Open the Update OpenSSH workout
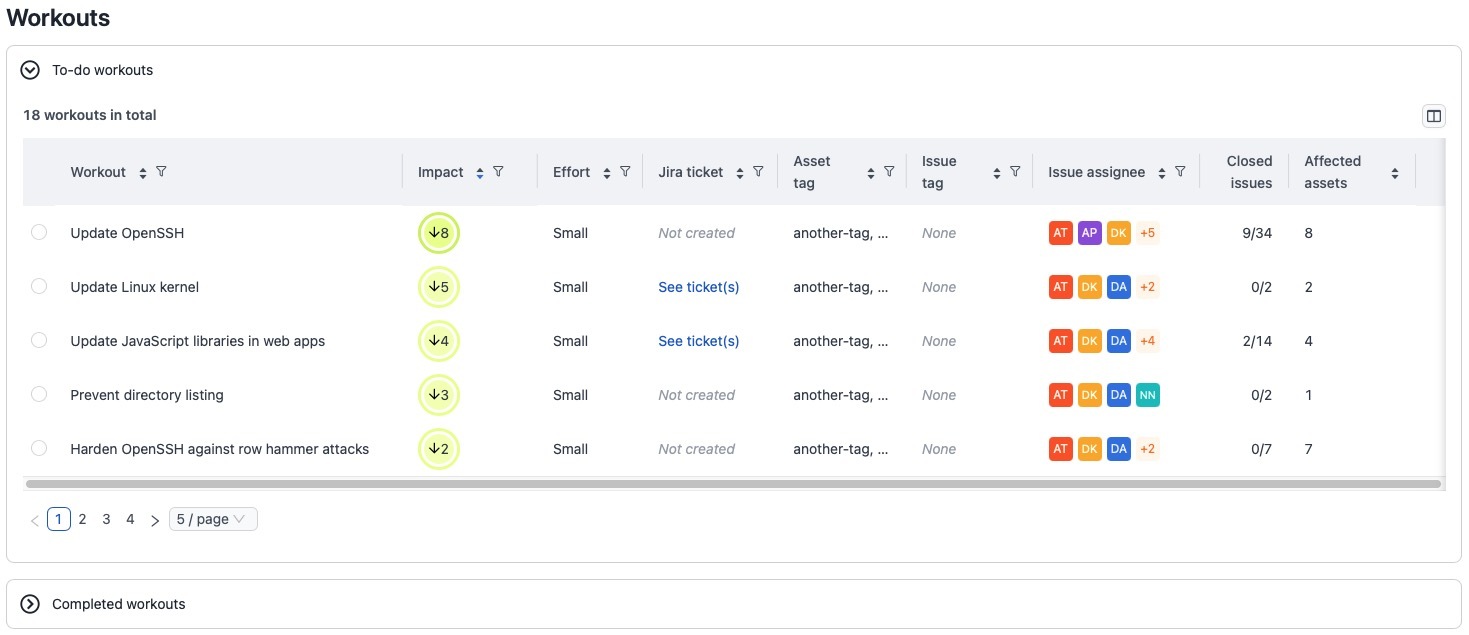This screenshot has width=1469, height=635. click(x=127, y=233)
